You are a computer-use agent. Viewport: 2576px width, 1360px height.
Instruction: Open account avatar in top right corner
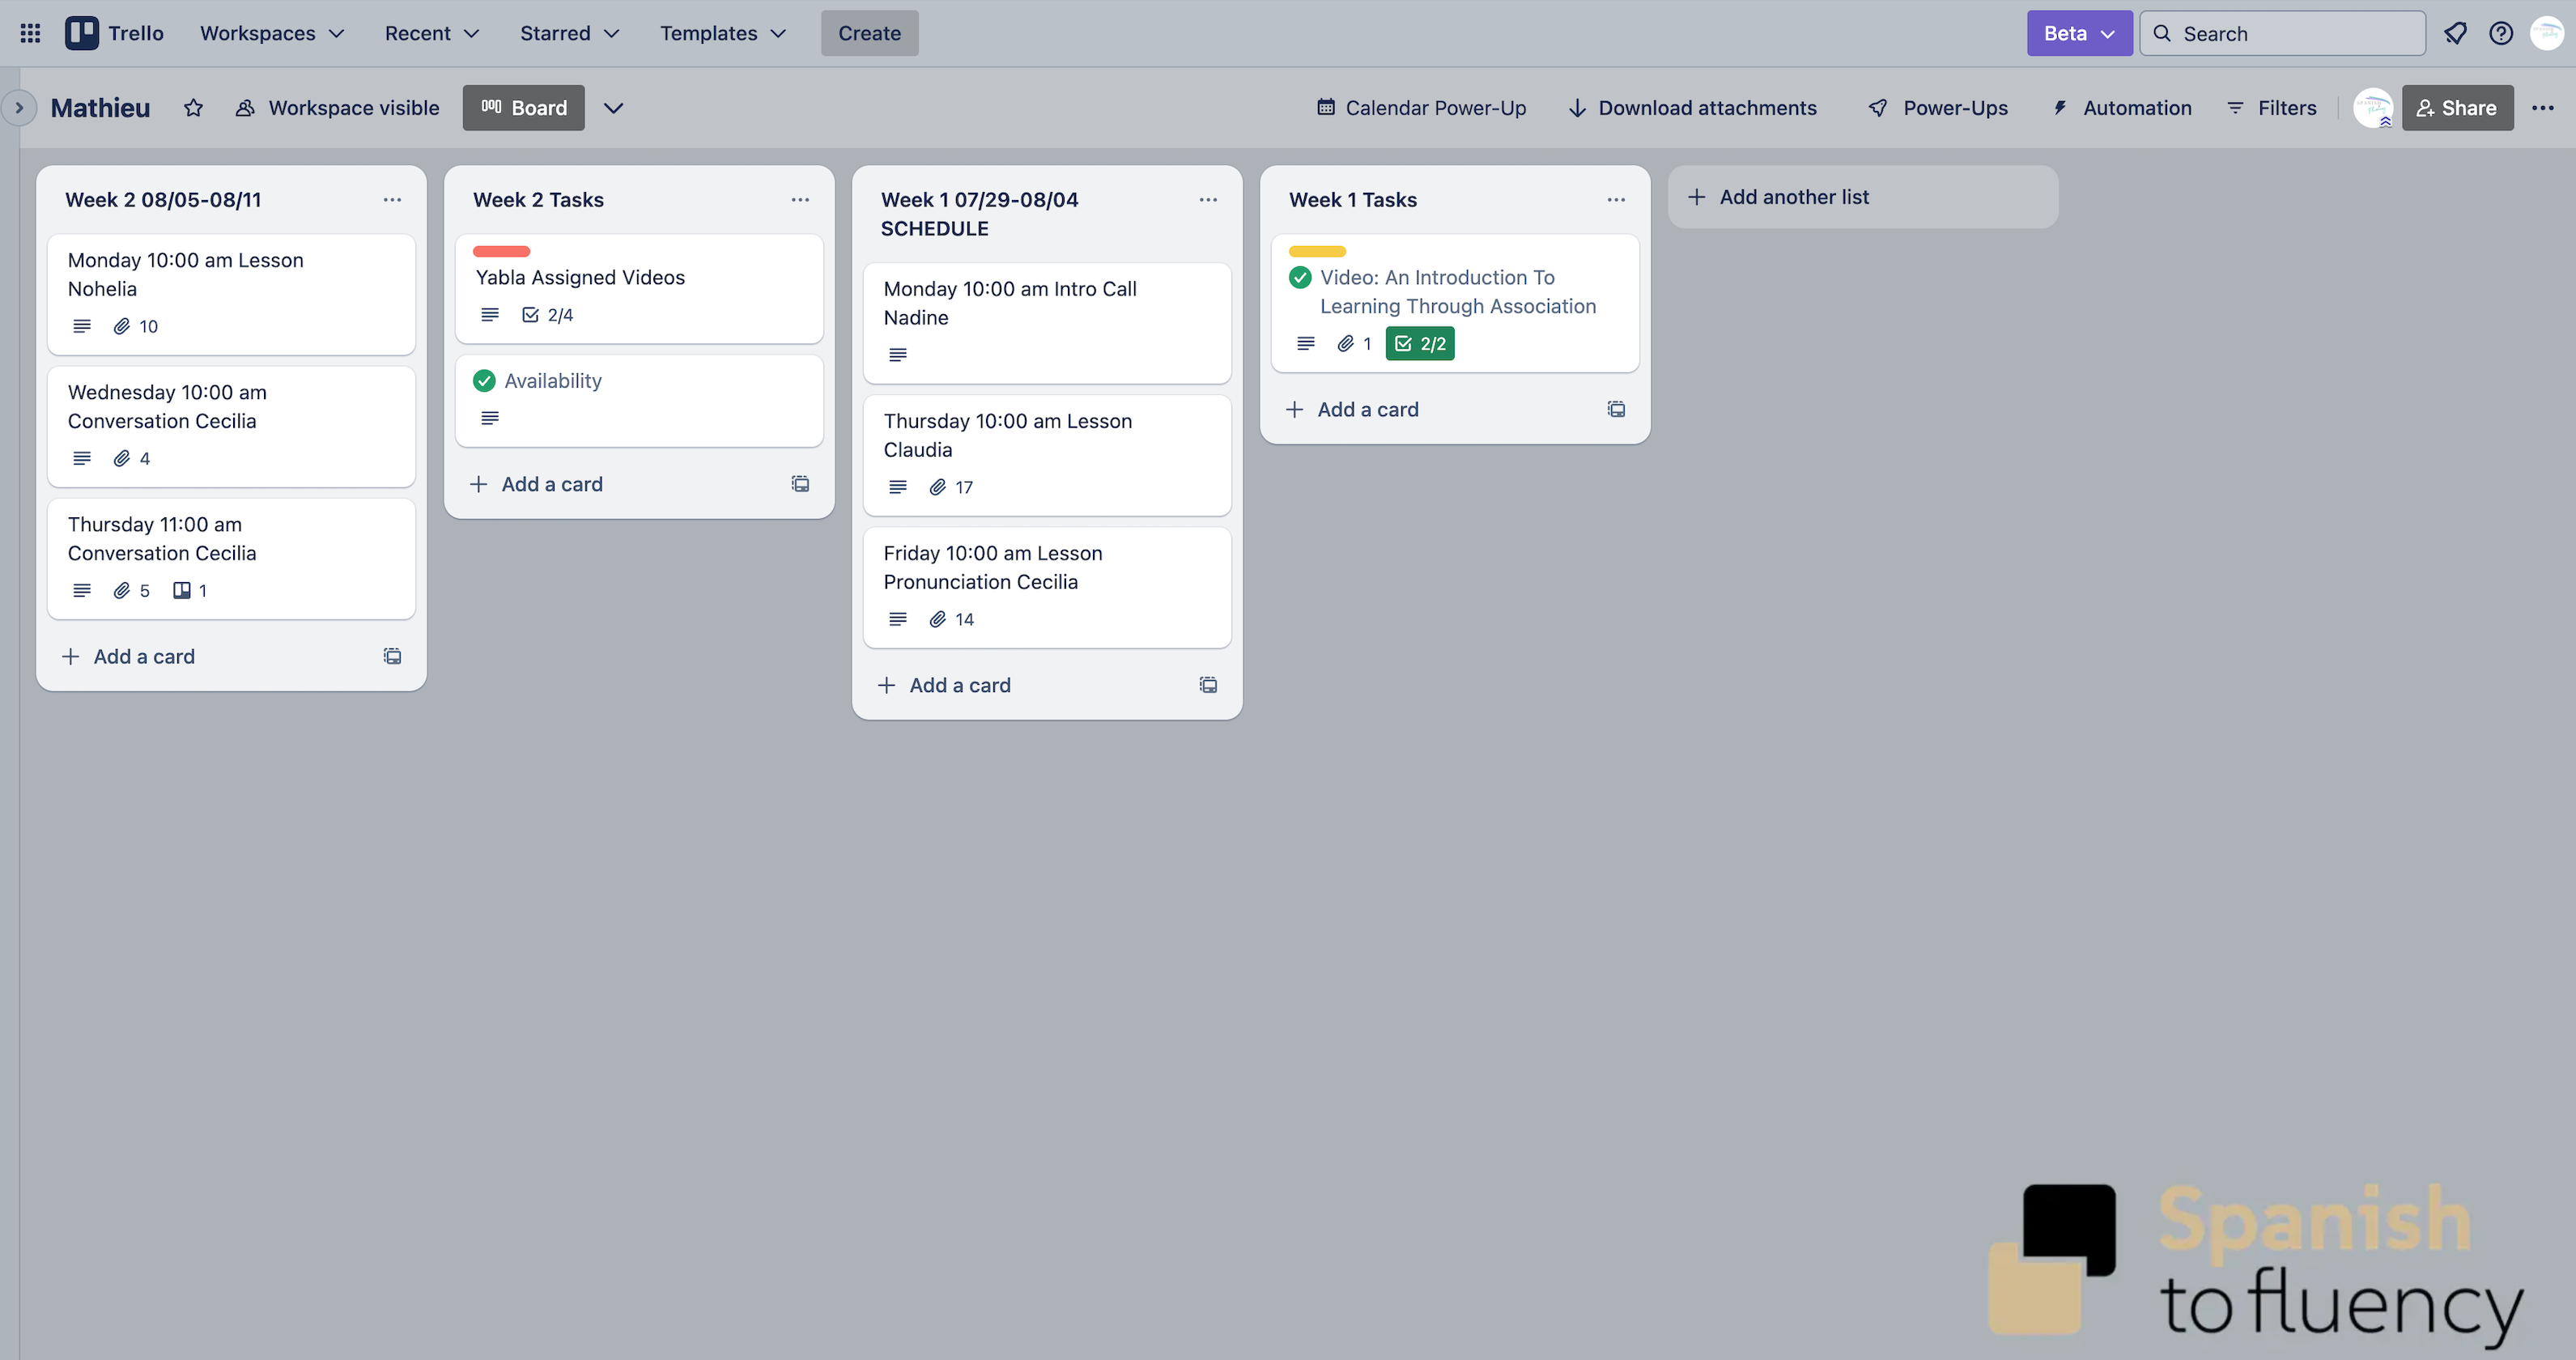2546,33
